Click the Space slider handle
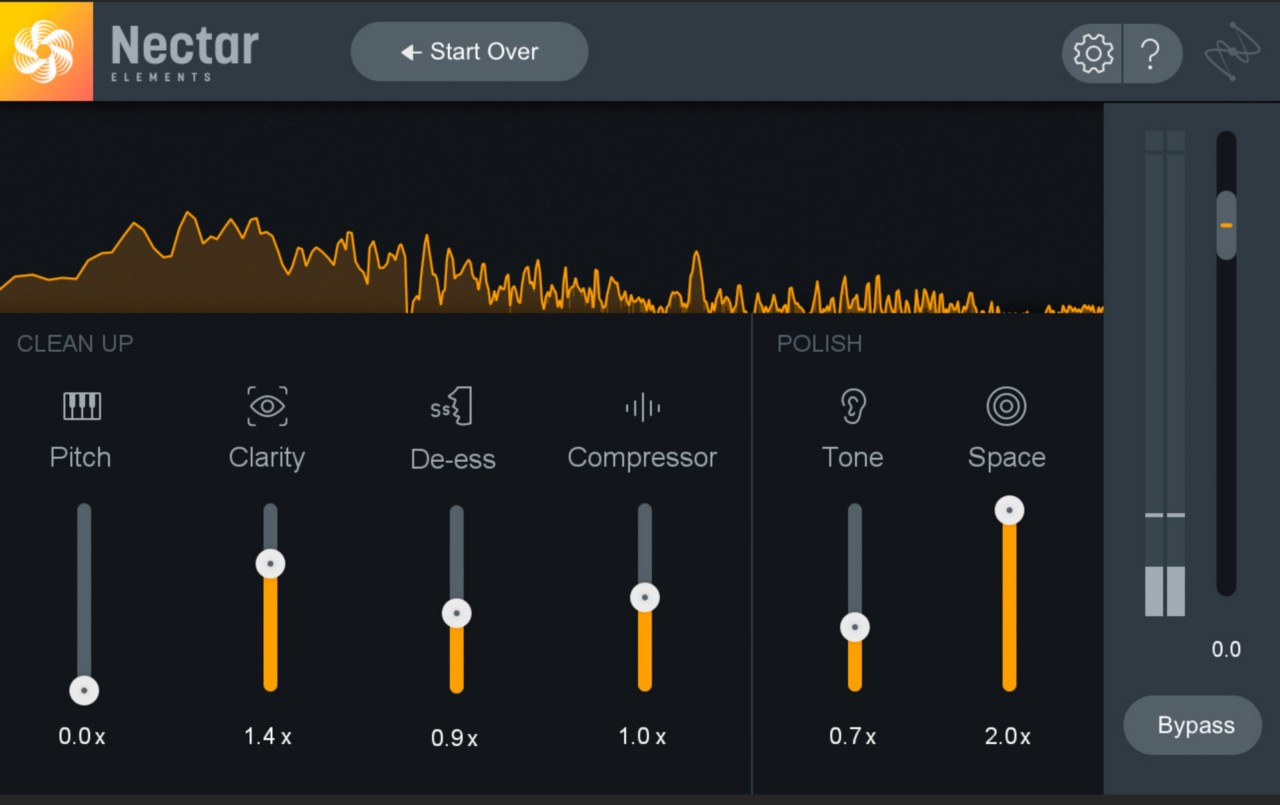Viewport: 1280px width, 805px height. (1009, 510)
